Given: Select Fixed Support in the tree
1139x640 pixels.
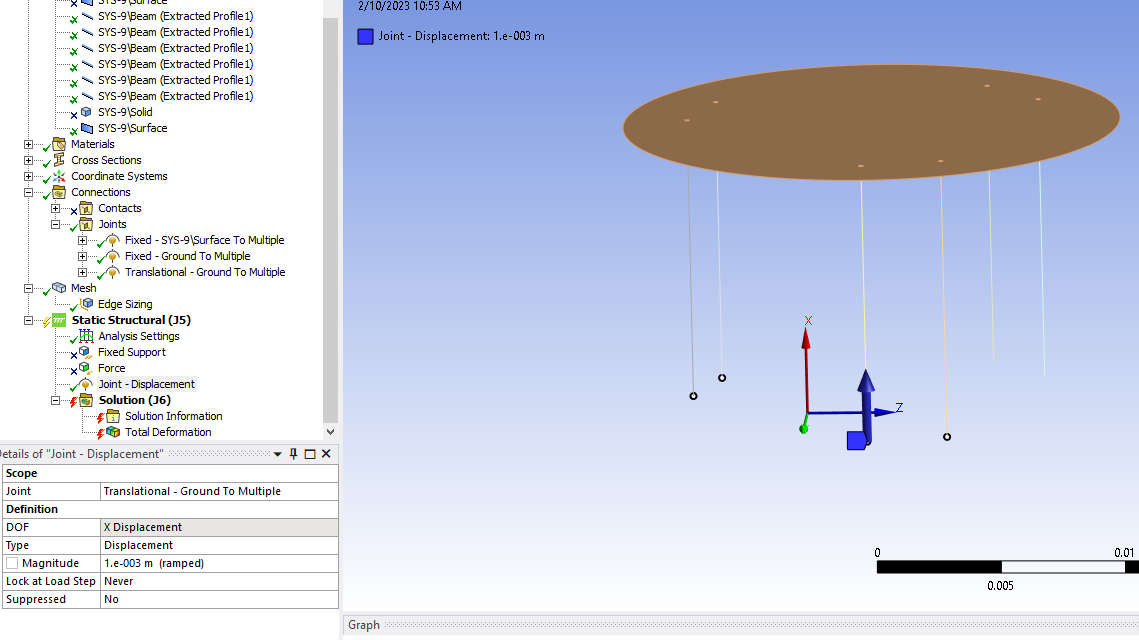Looking at the screenshot, I should (x=131, y=352).
